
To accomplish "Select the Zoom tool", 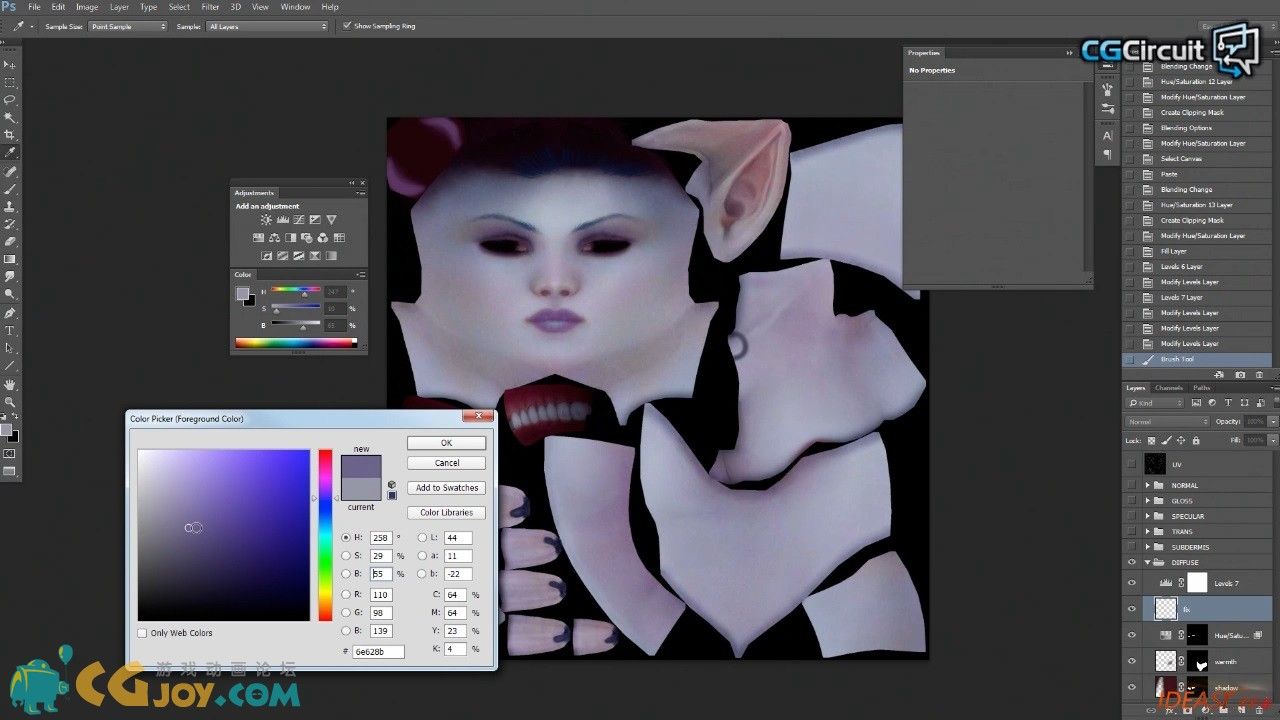I will click(x=10, y=402).
